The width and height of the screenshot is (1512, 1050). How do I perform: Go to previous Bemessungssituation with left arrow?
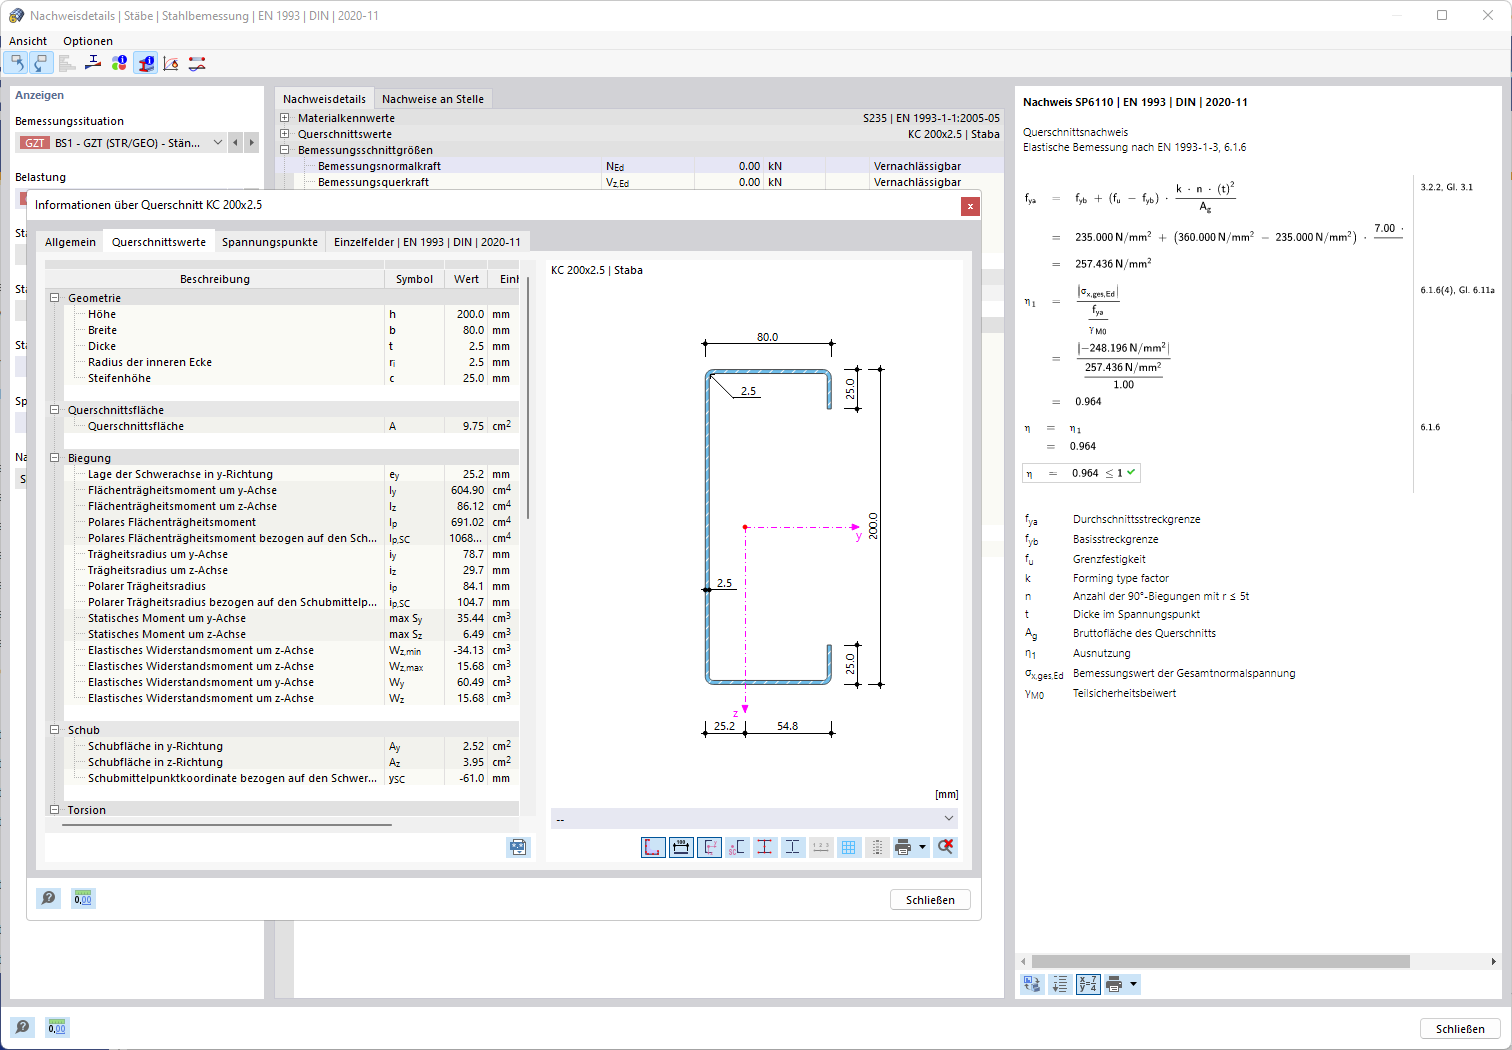(236, 143)
